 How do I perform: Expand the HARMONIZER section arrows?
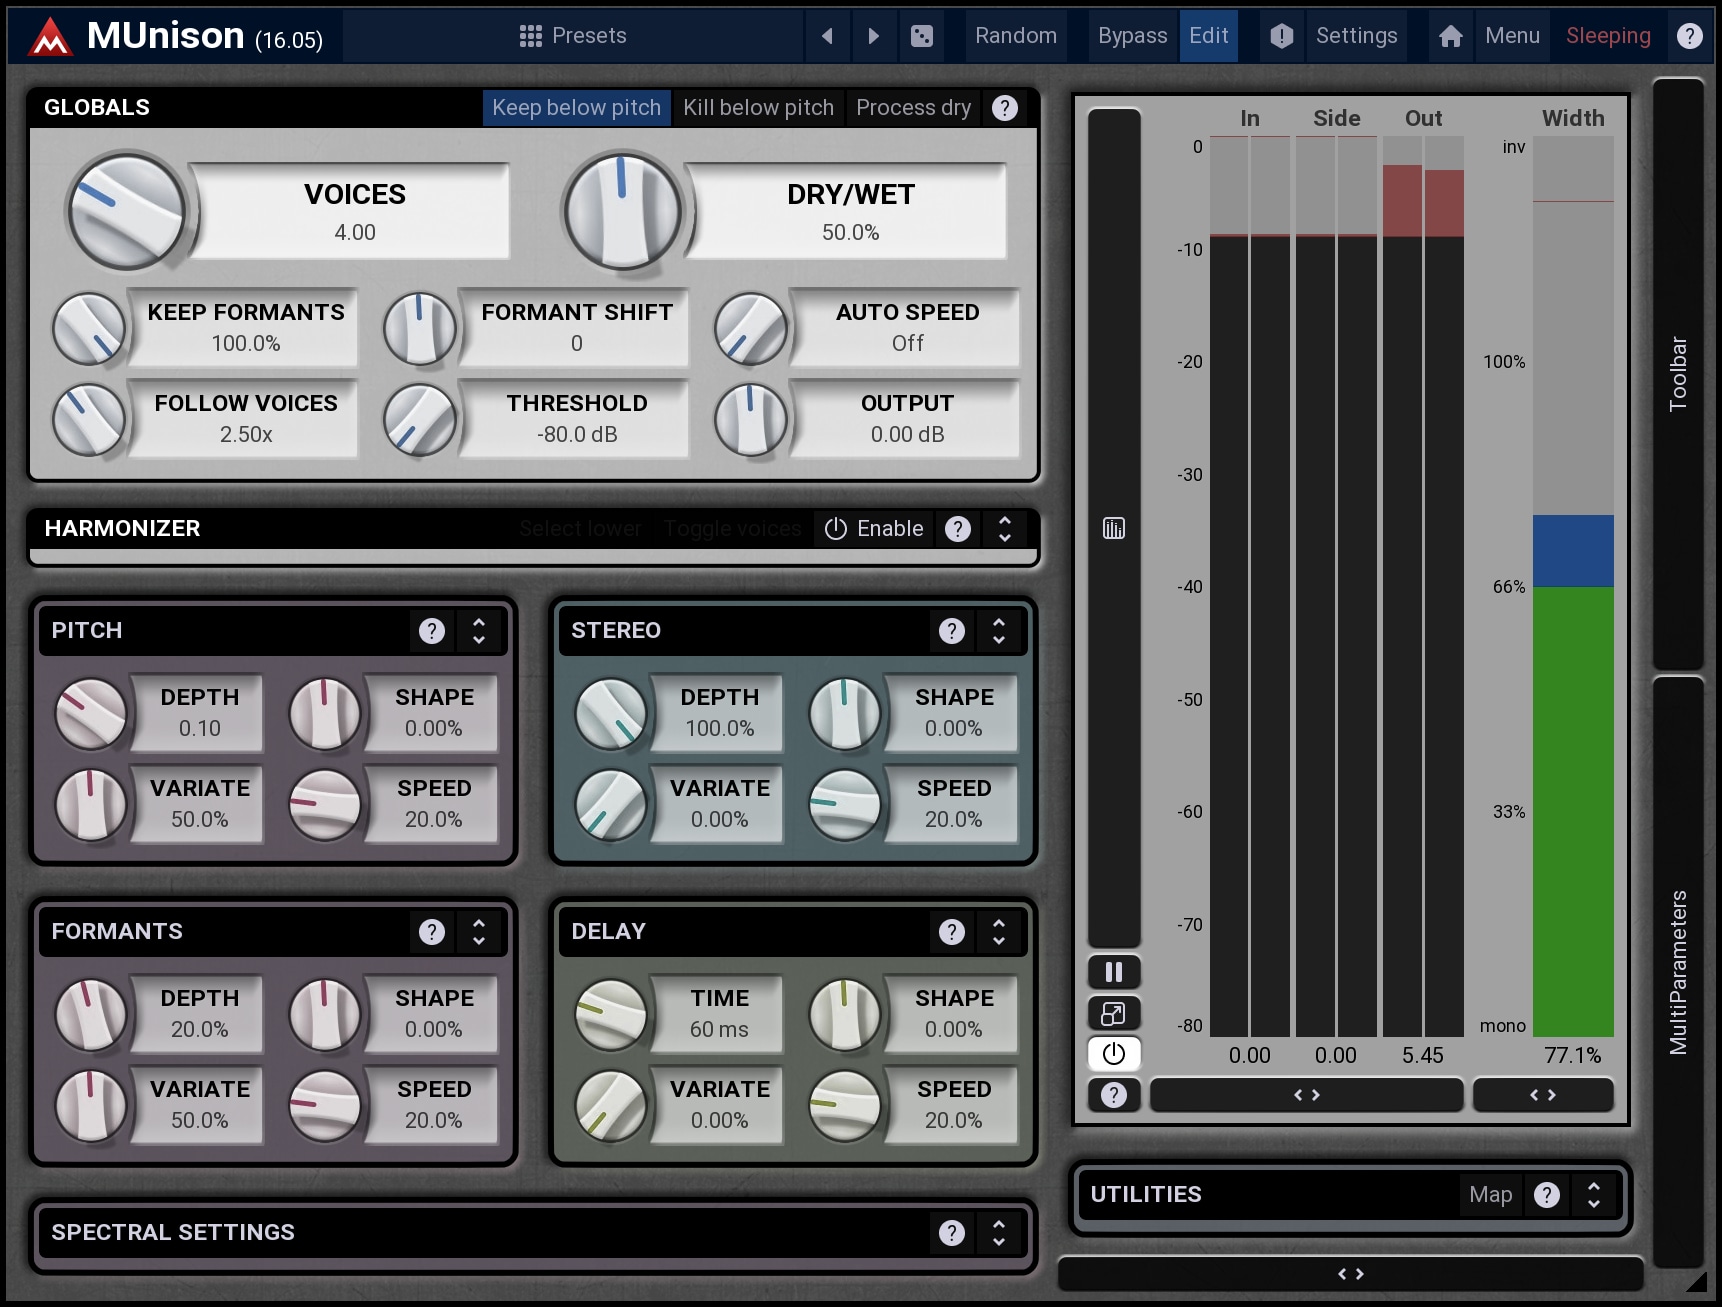1004,529
